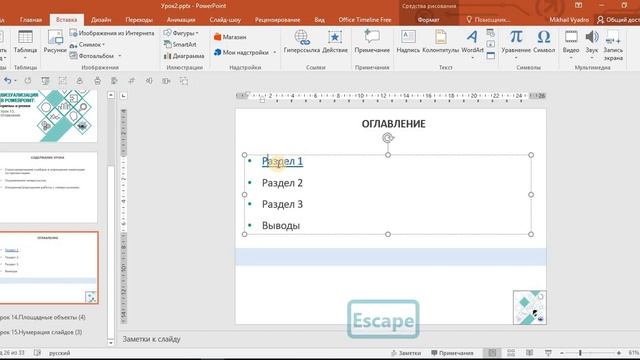Click the date and time icon

pyautogui.click(x=491, y=33)
